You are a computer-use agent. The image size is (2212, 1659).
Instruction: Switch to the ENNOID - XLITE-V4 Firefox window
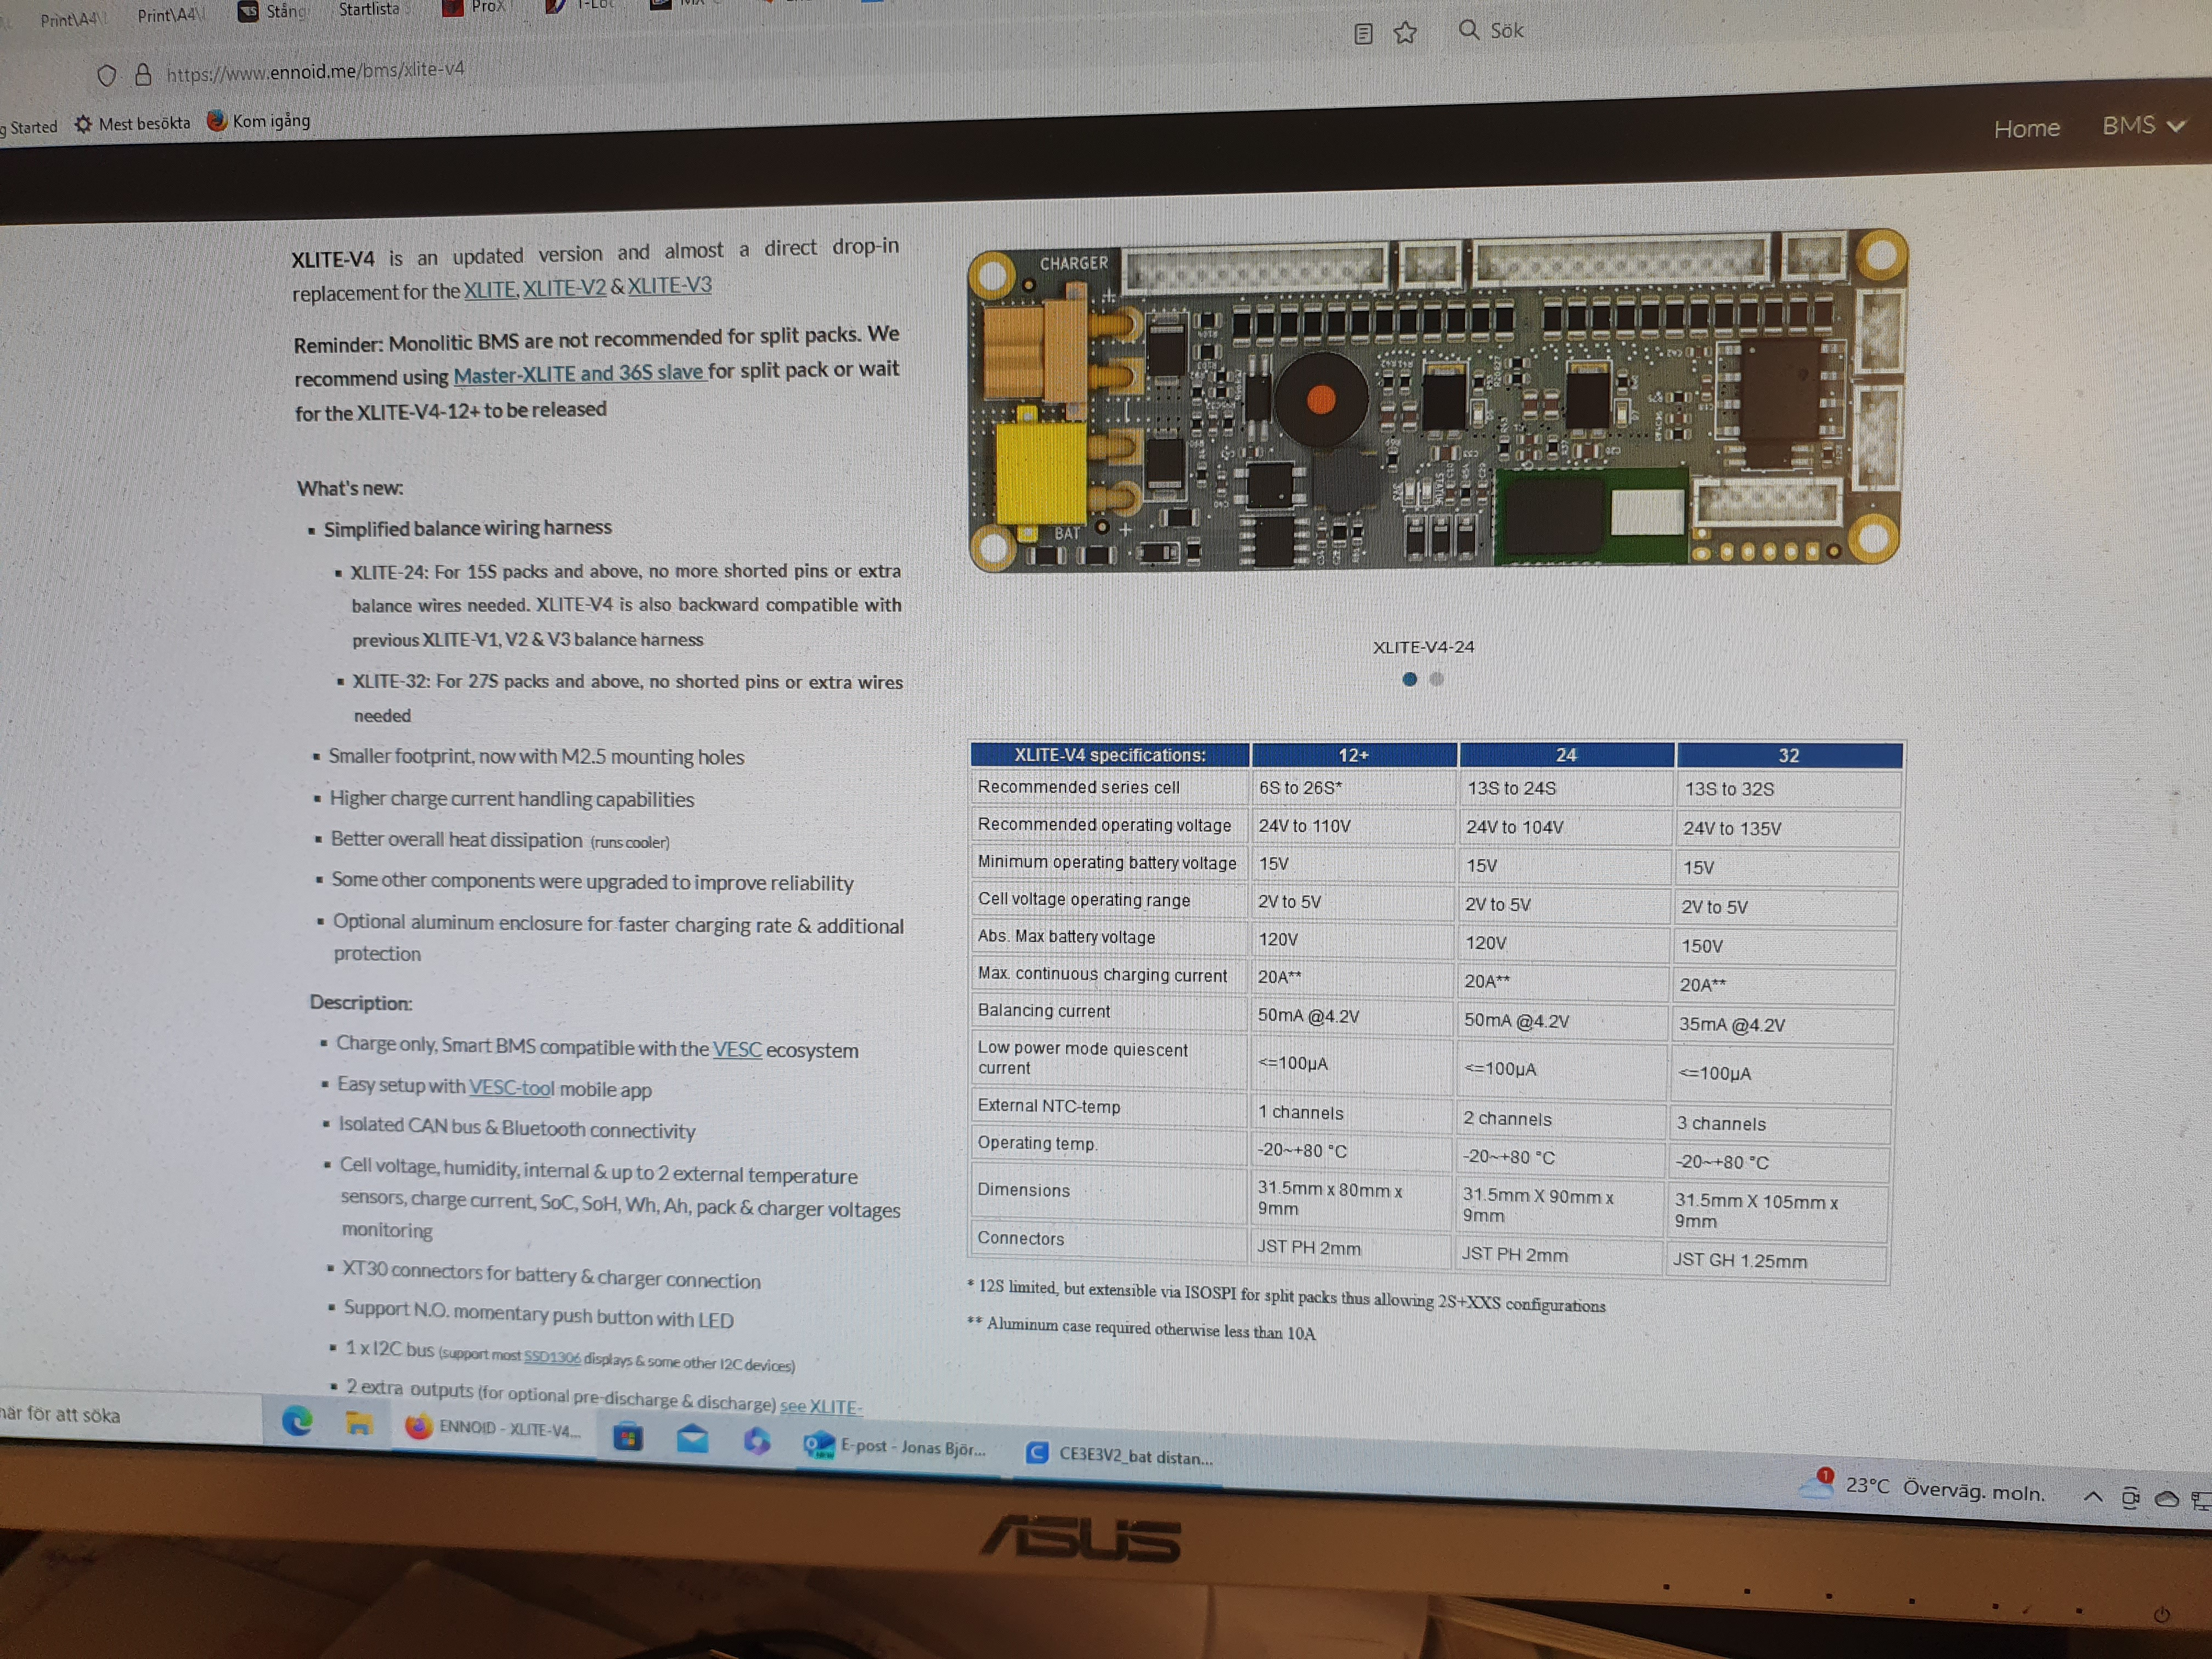tap(493, 1429)
